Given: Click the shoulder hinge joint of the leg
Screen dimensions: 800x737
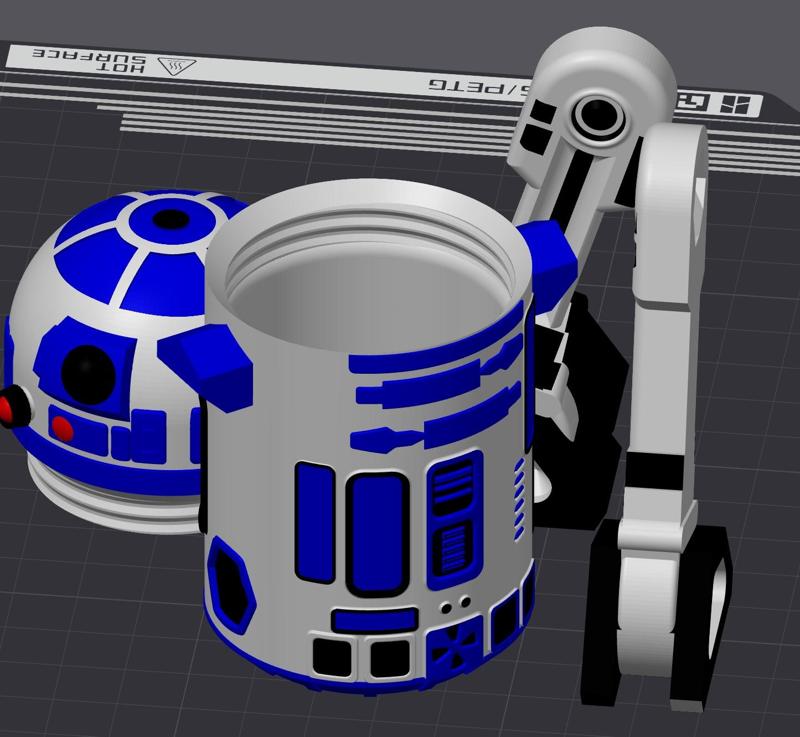Looking at the screenshot, I should tap(598, 118).
